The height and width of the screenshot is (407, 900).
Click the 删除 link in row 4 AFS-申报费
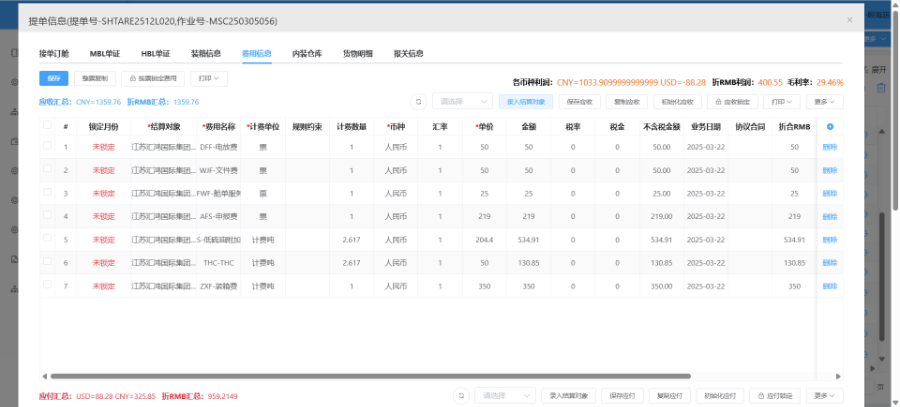click(x=830, y=216)
